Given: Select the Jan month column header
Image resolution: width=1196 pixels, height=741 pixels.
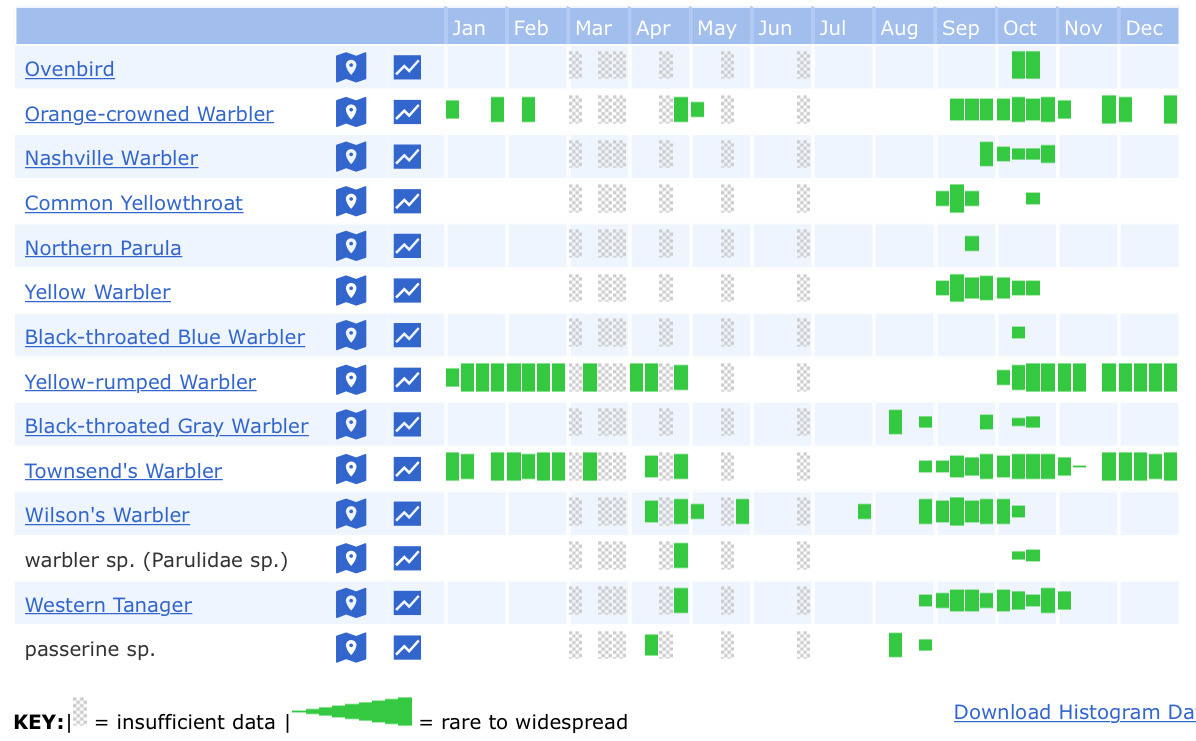Looking at the screenshot, I should tap(468, 28).
